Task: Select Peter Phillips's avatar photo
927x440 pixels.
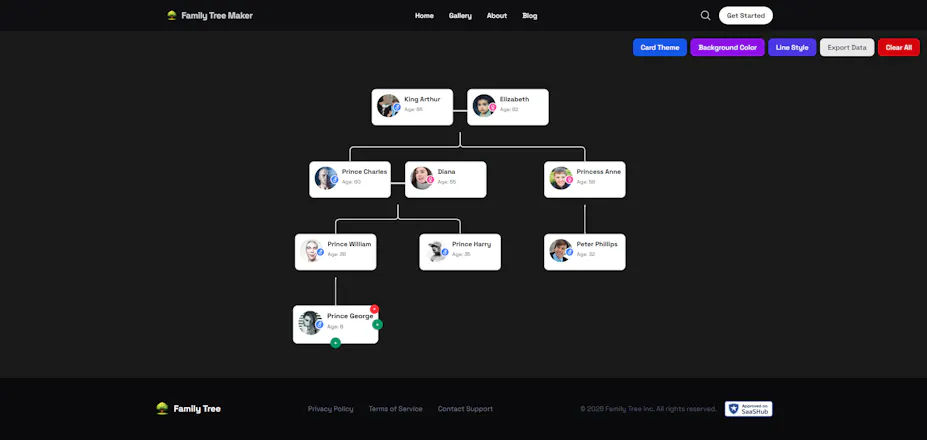Action: (560, 250)
